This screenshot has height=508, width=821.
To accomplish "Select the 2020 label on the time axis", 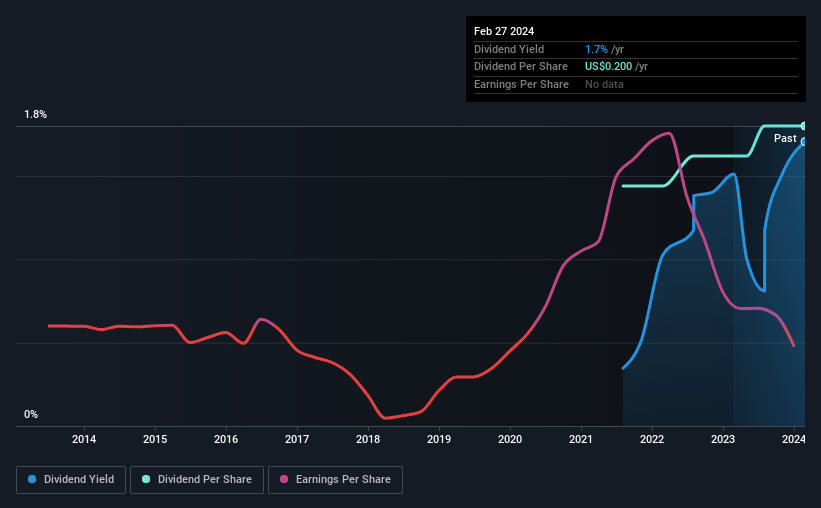I will click(510, 439).
